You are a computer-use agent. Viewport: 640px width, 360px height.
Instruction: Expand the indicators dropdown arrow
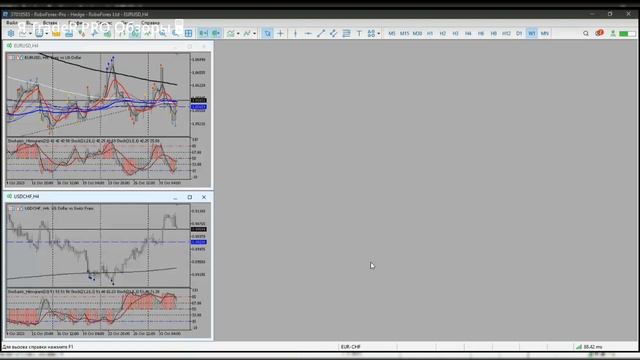point(238,33)
